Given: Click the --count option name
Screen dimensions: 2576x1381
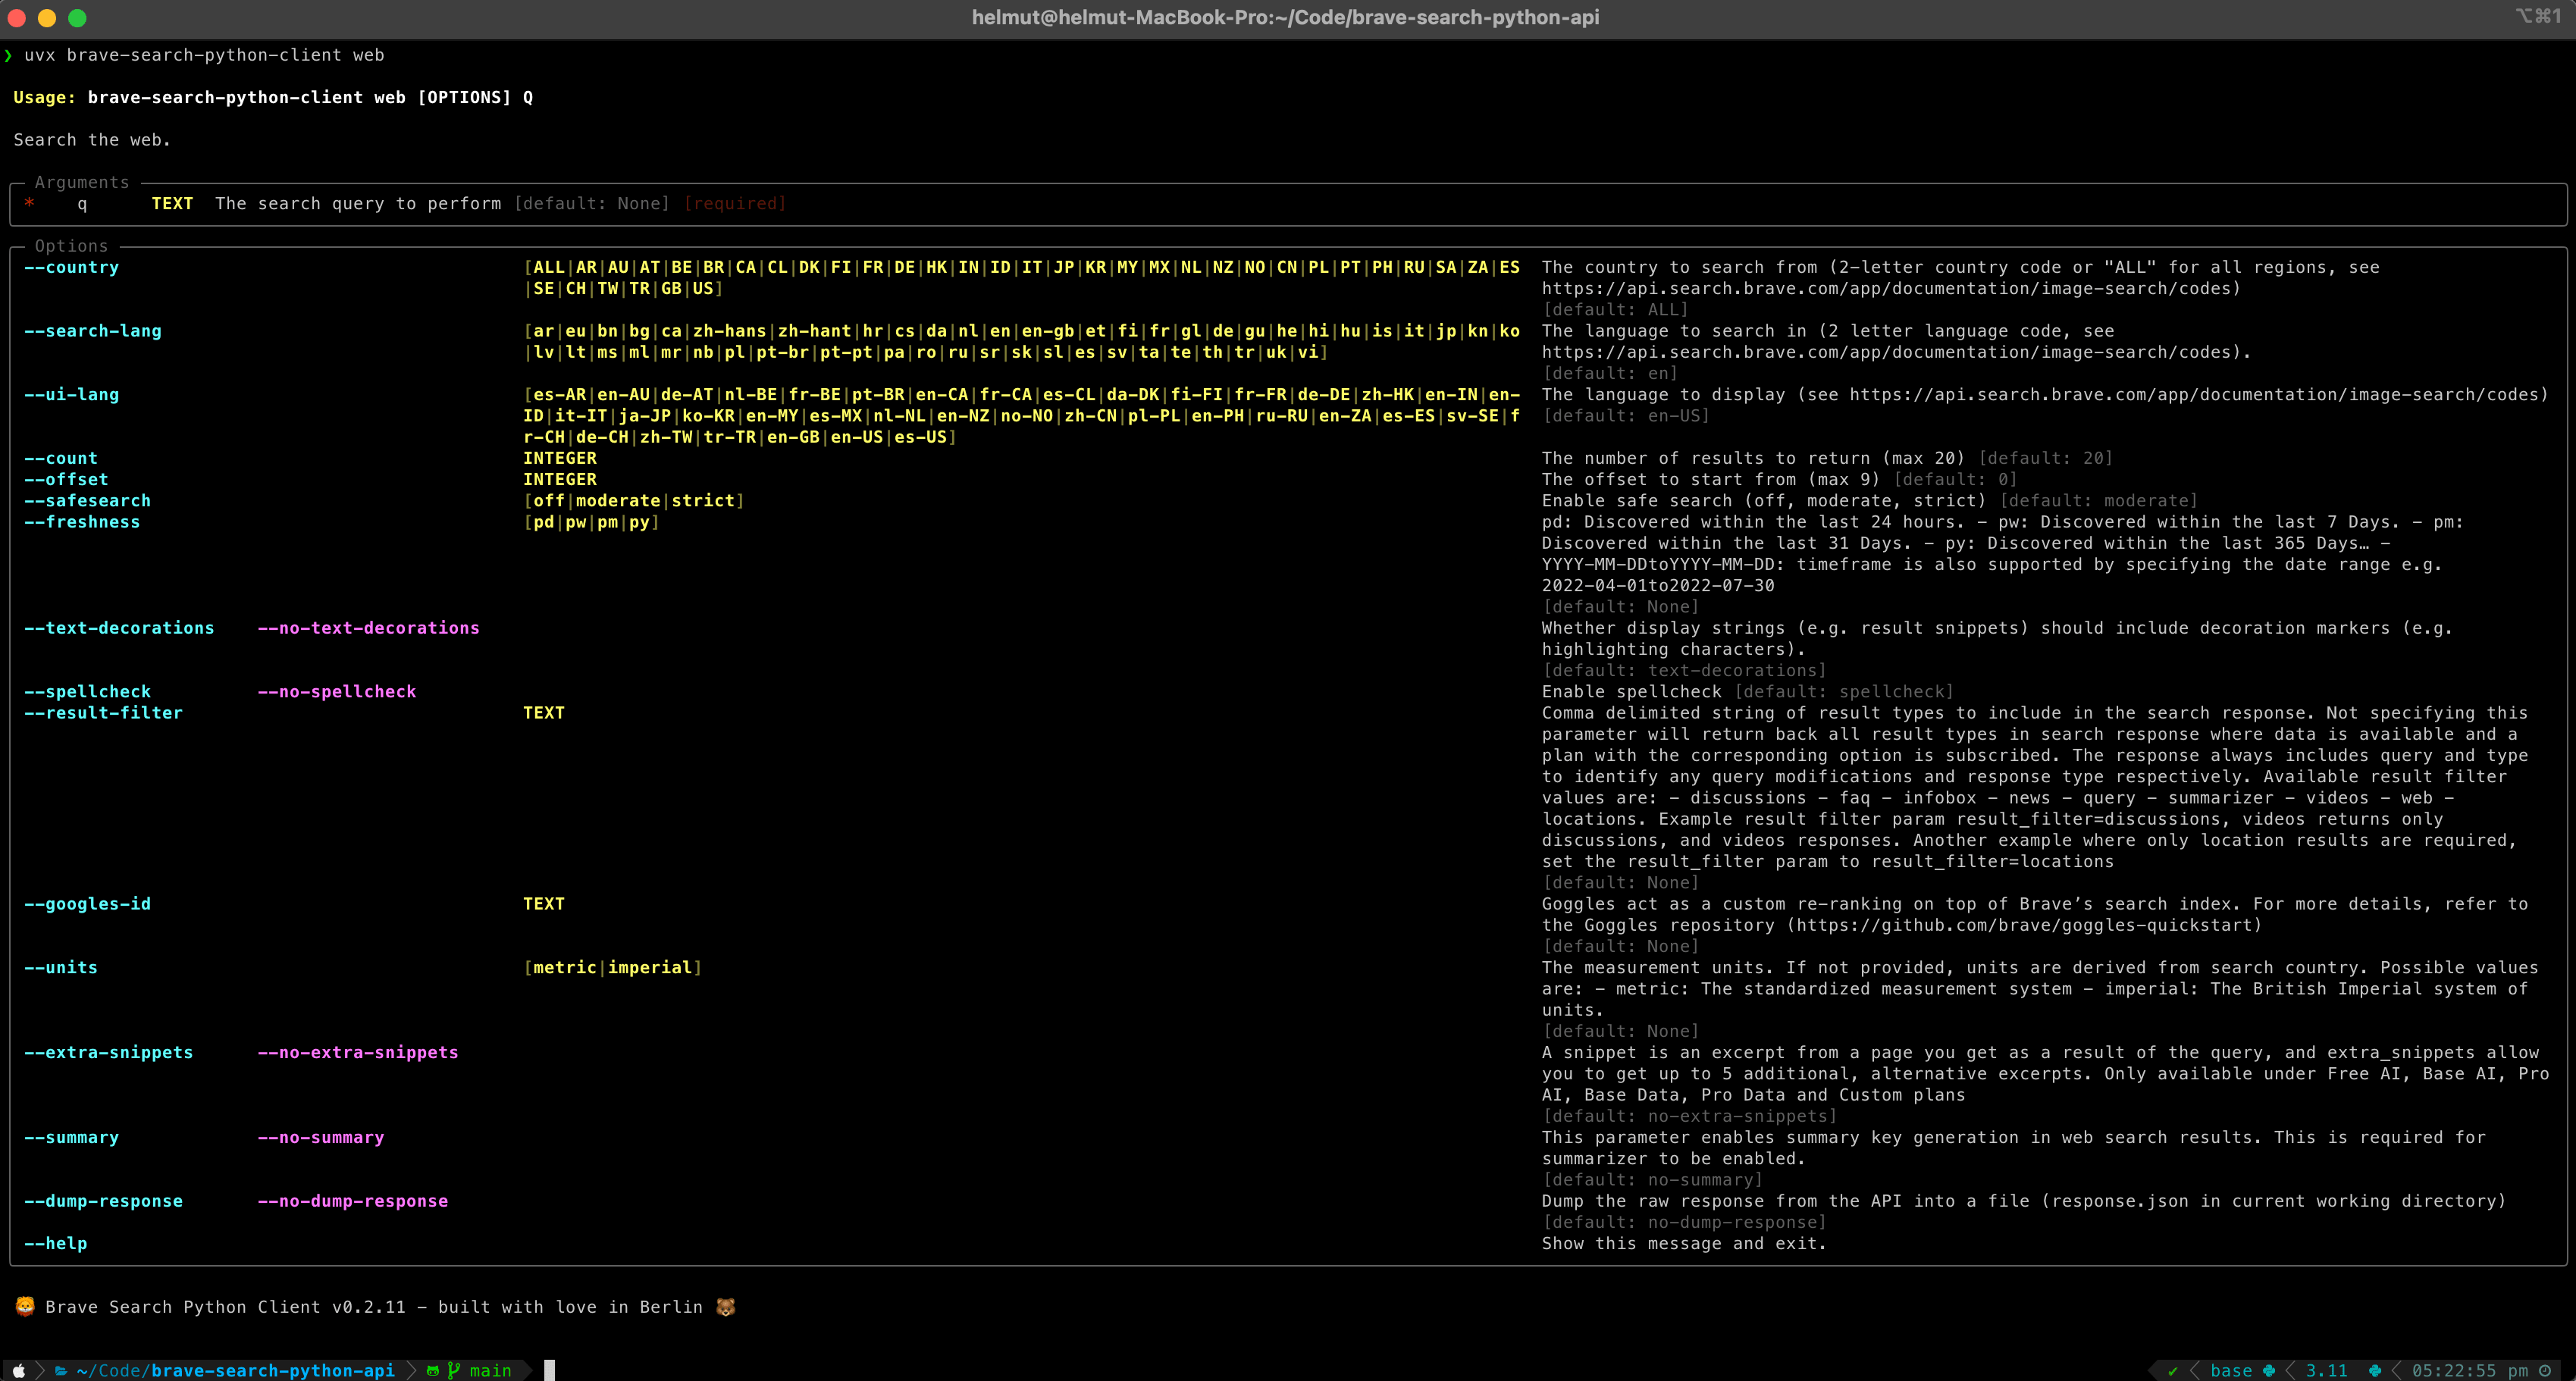Looking at the screenshot, I should (x=61, y=458).
